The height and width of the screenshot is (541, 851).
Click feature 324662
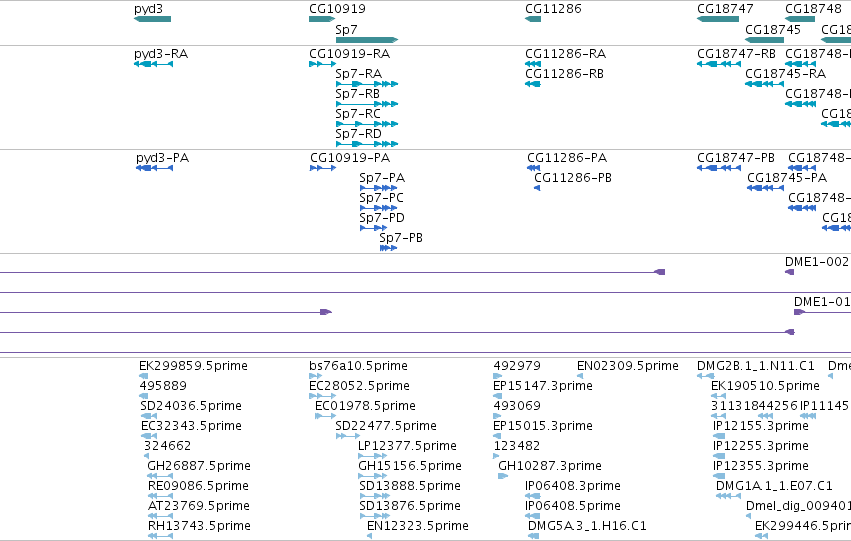pos(147,456)
